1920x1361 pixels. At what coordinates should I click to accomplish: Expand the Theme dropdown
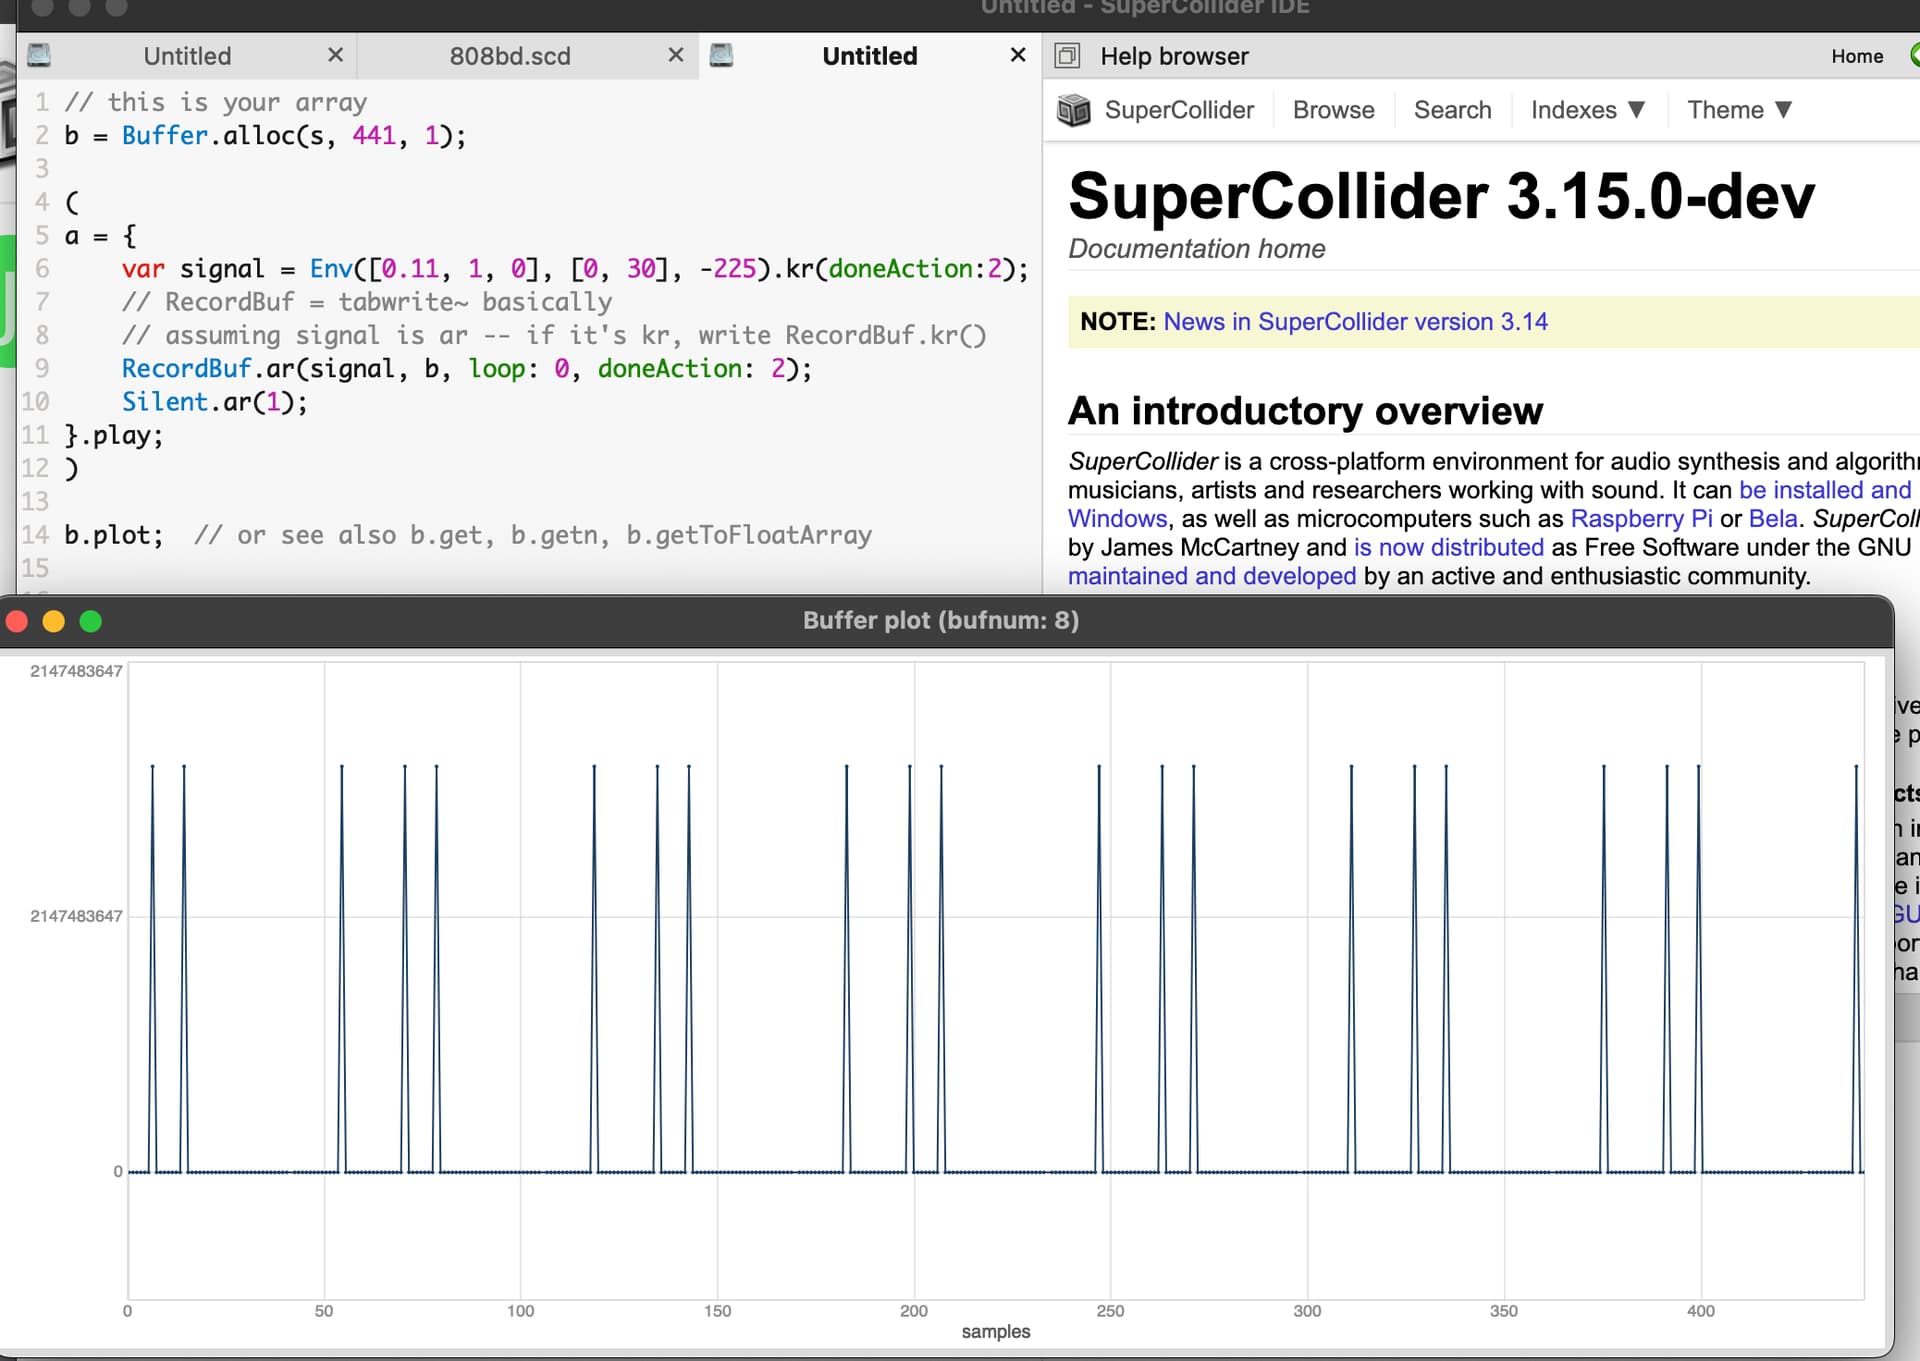click(x=1740, y=110)
